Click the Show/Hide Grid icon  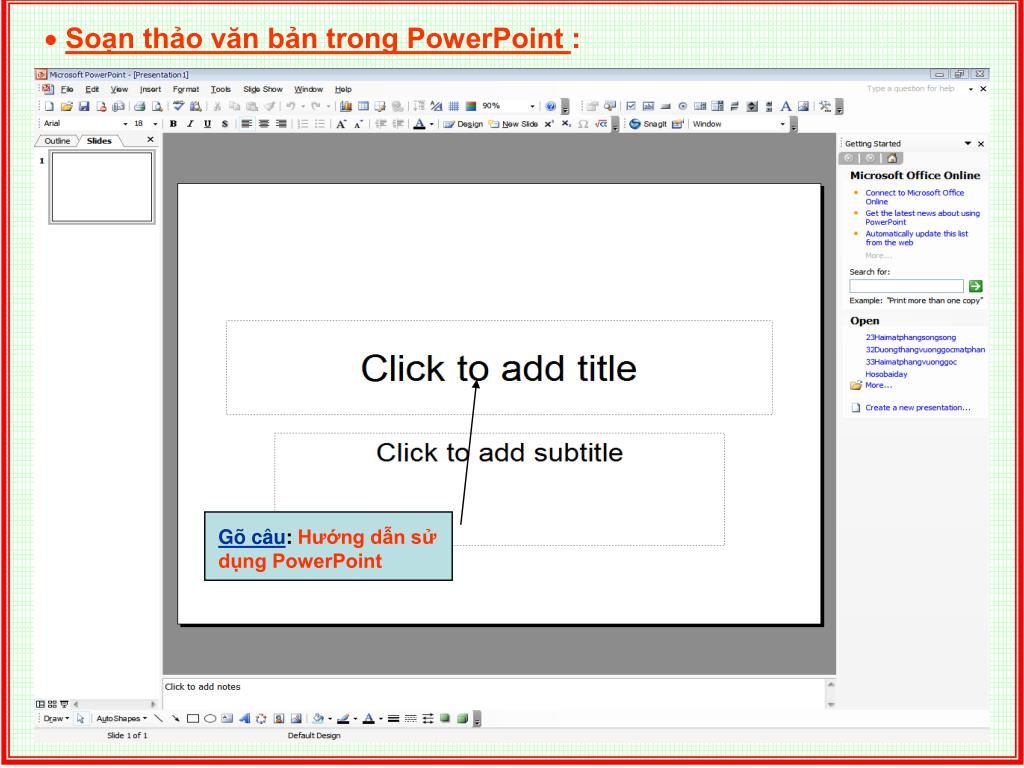(454, 106)
